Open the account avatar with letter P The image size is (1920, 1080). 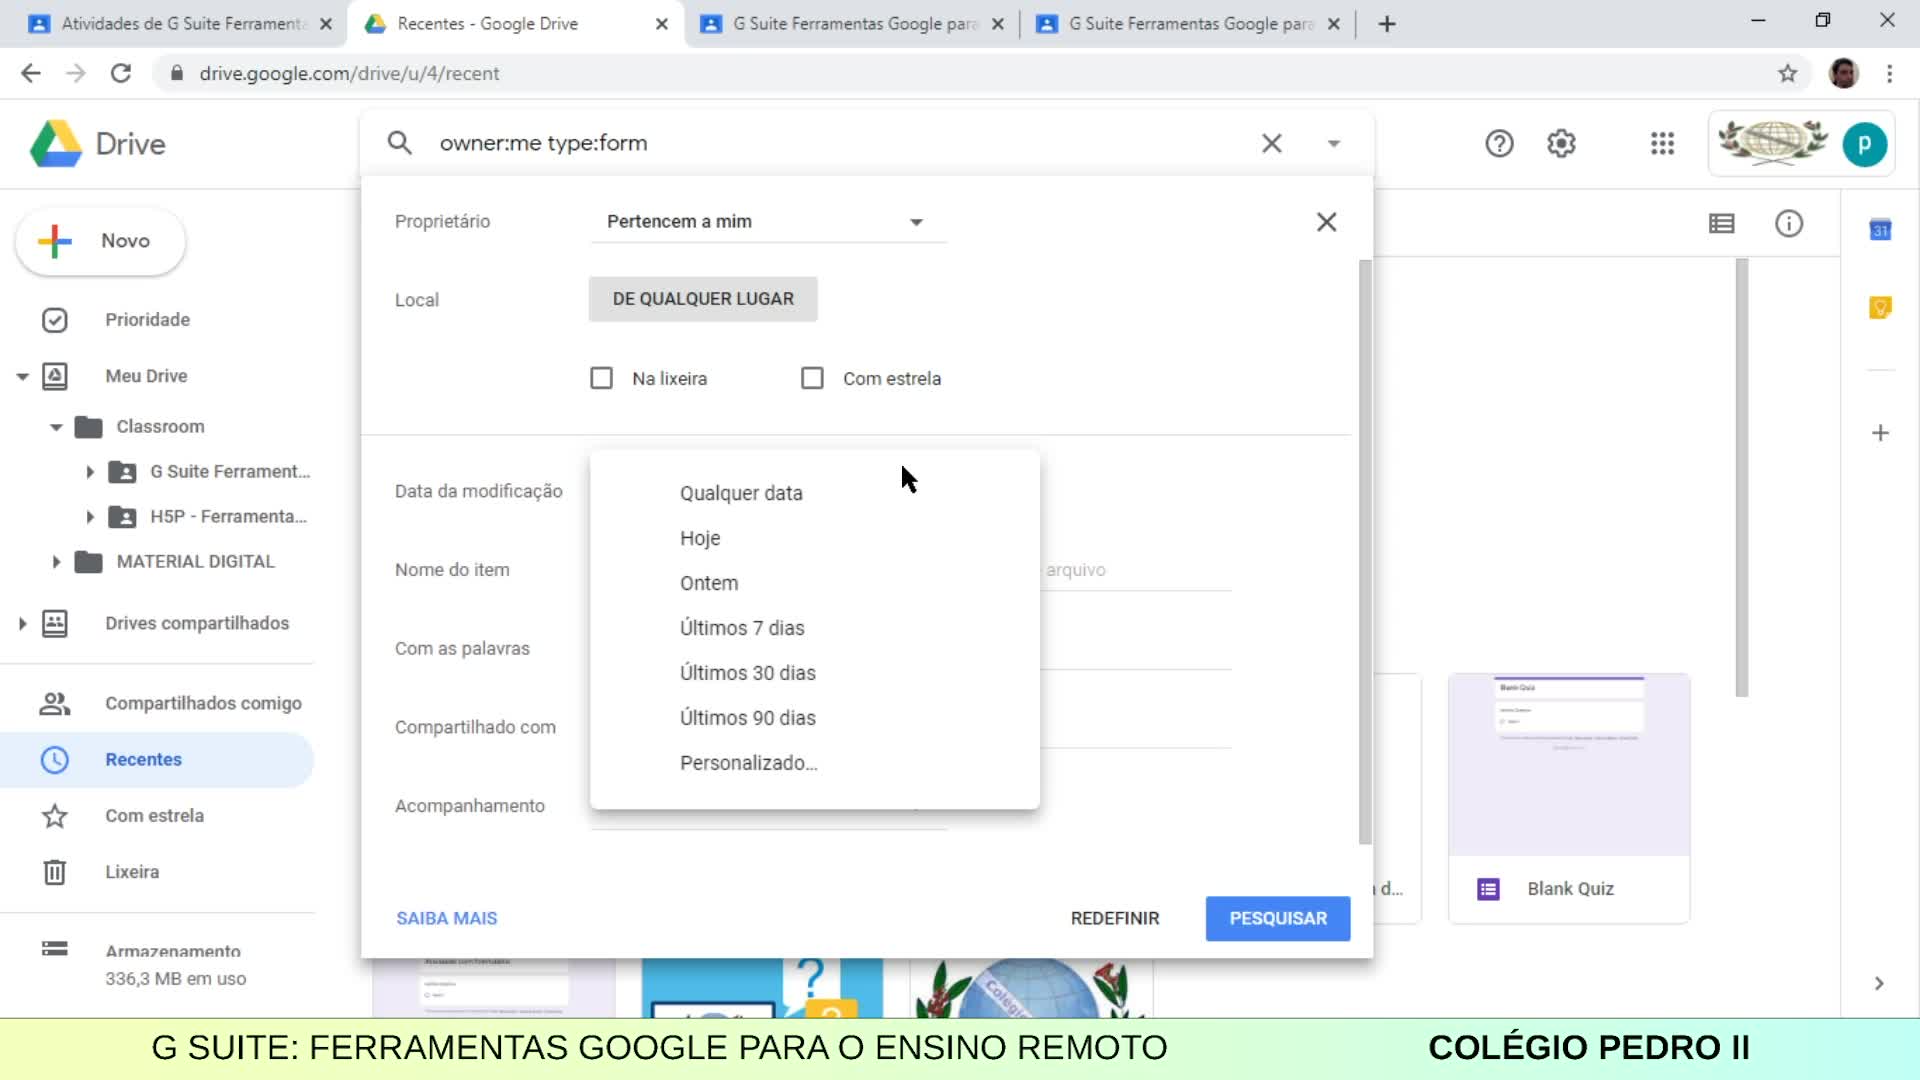click(x=1864, y=145)
